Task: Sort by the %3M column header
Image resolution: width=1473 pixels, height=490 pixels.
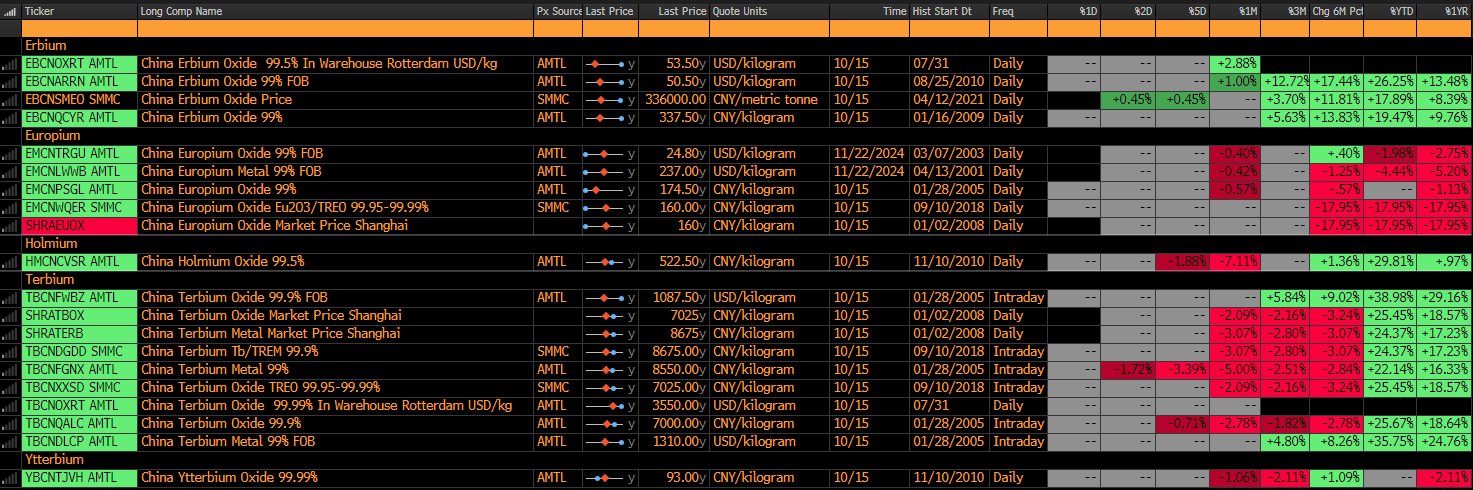Action: (x=1286, y=11)
